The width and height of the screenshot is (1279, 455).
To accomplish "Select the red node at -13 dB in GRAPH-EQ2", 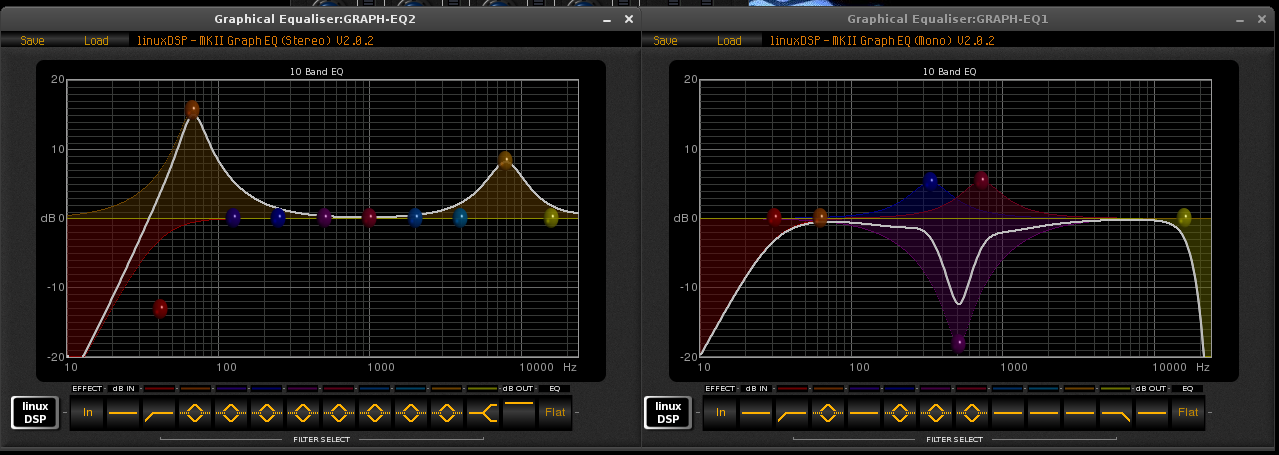I will [160, 309].
